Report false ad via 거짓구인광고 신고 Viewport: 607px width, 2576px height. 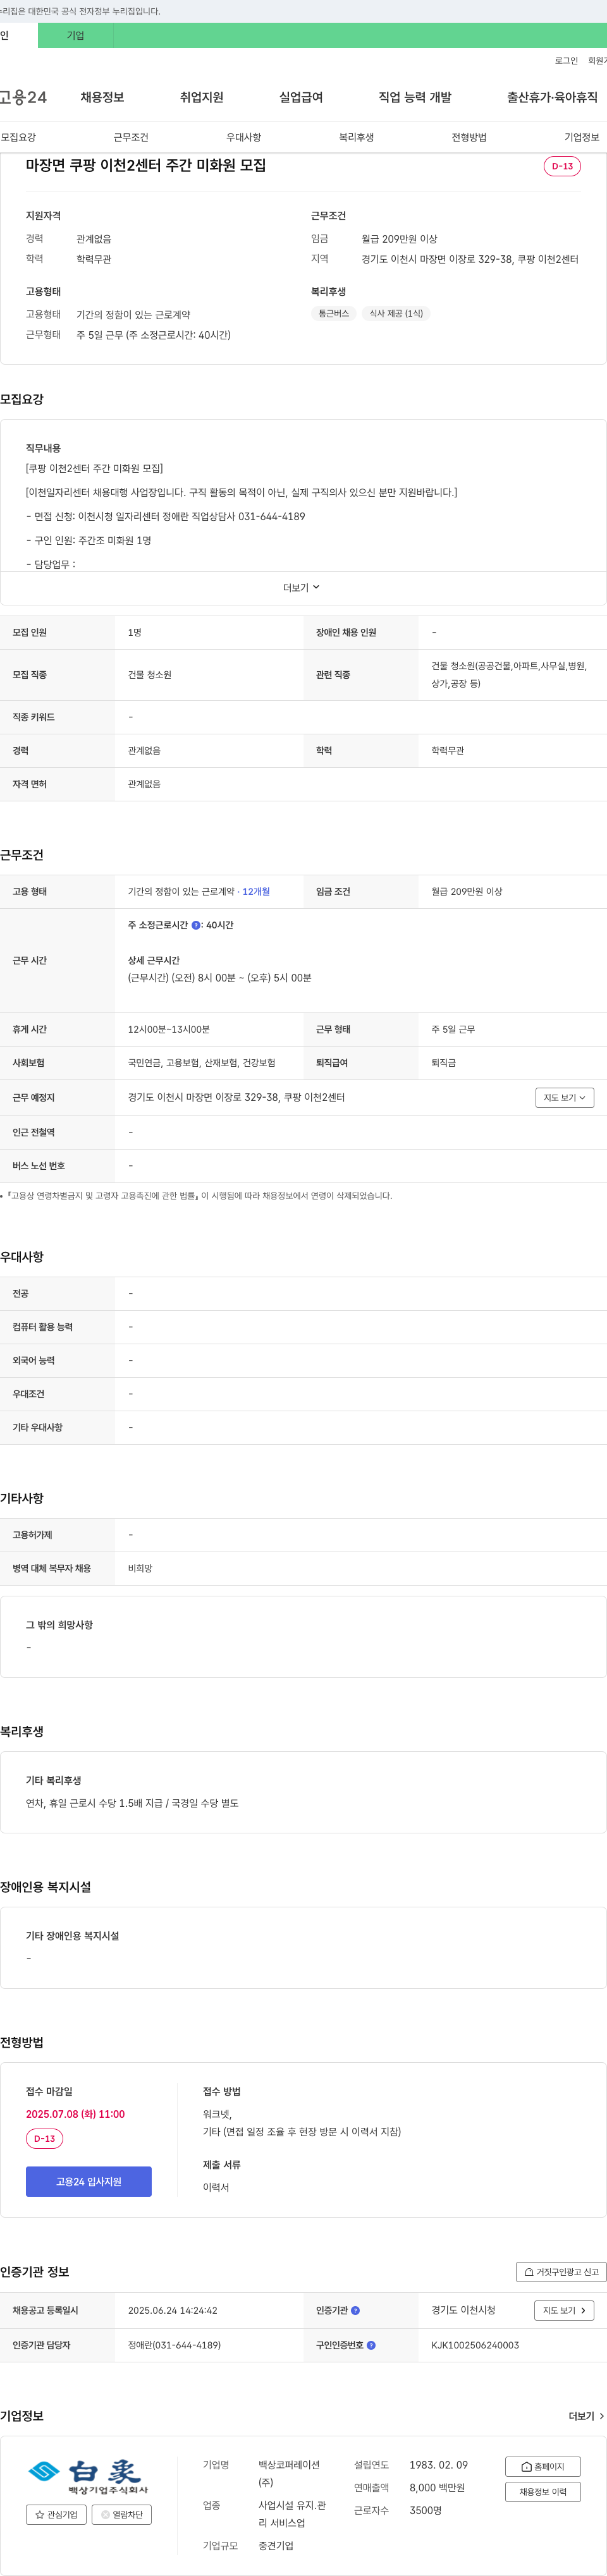tap(561, 2272)
